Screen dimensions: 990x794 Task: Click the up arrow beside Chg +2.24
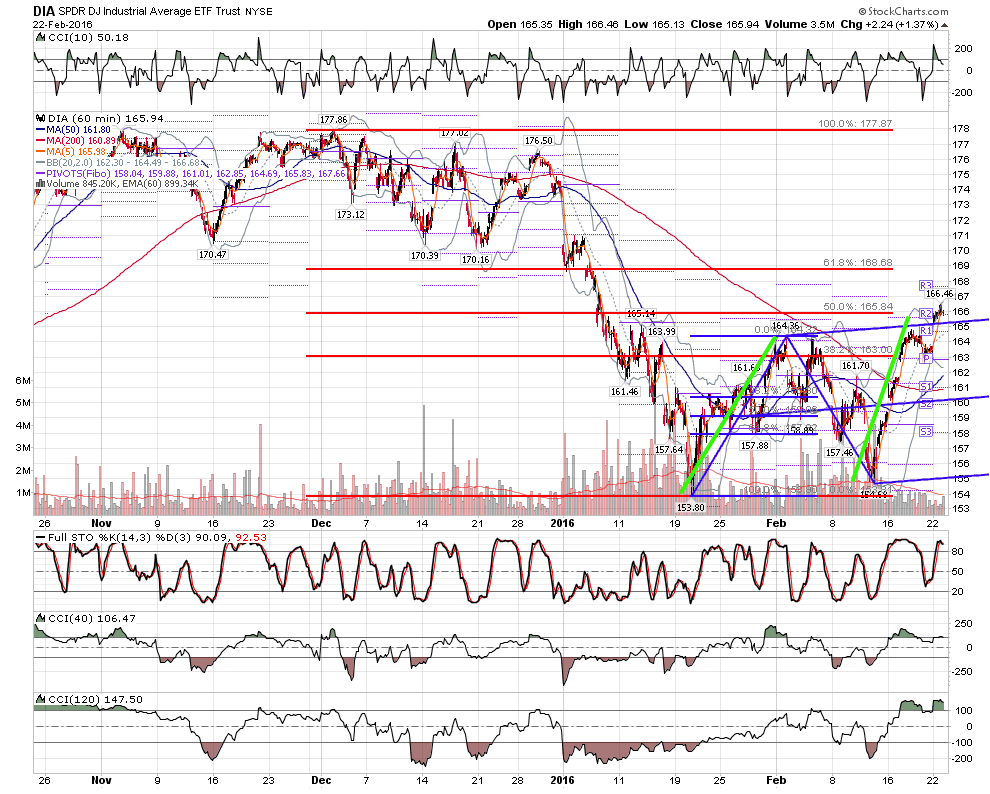click(945, 25)
